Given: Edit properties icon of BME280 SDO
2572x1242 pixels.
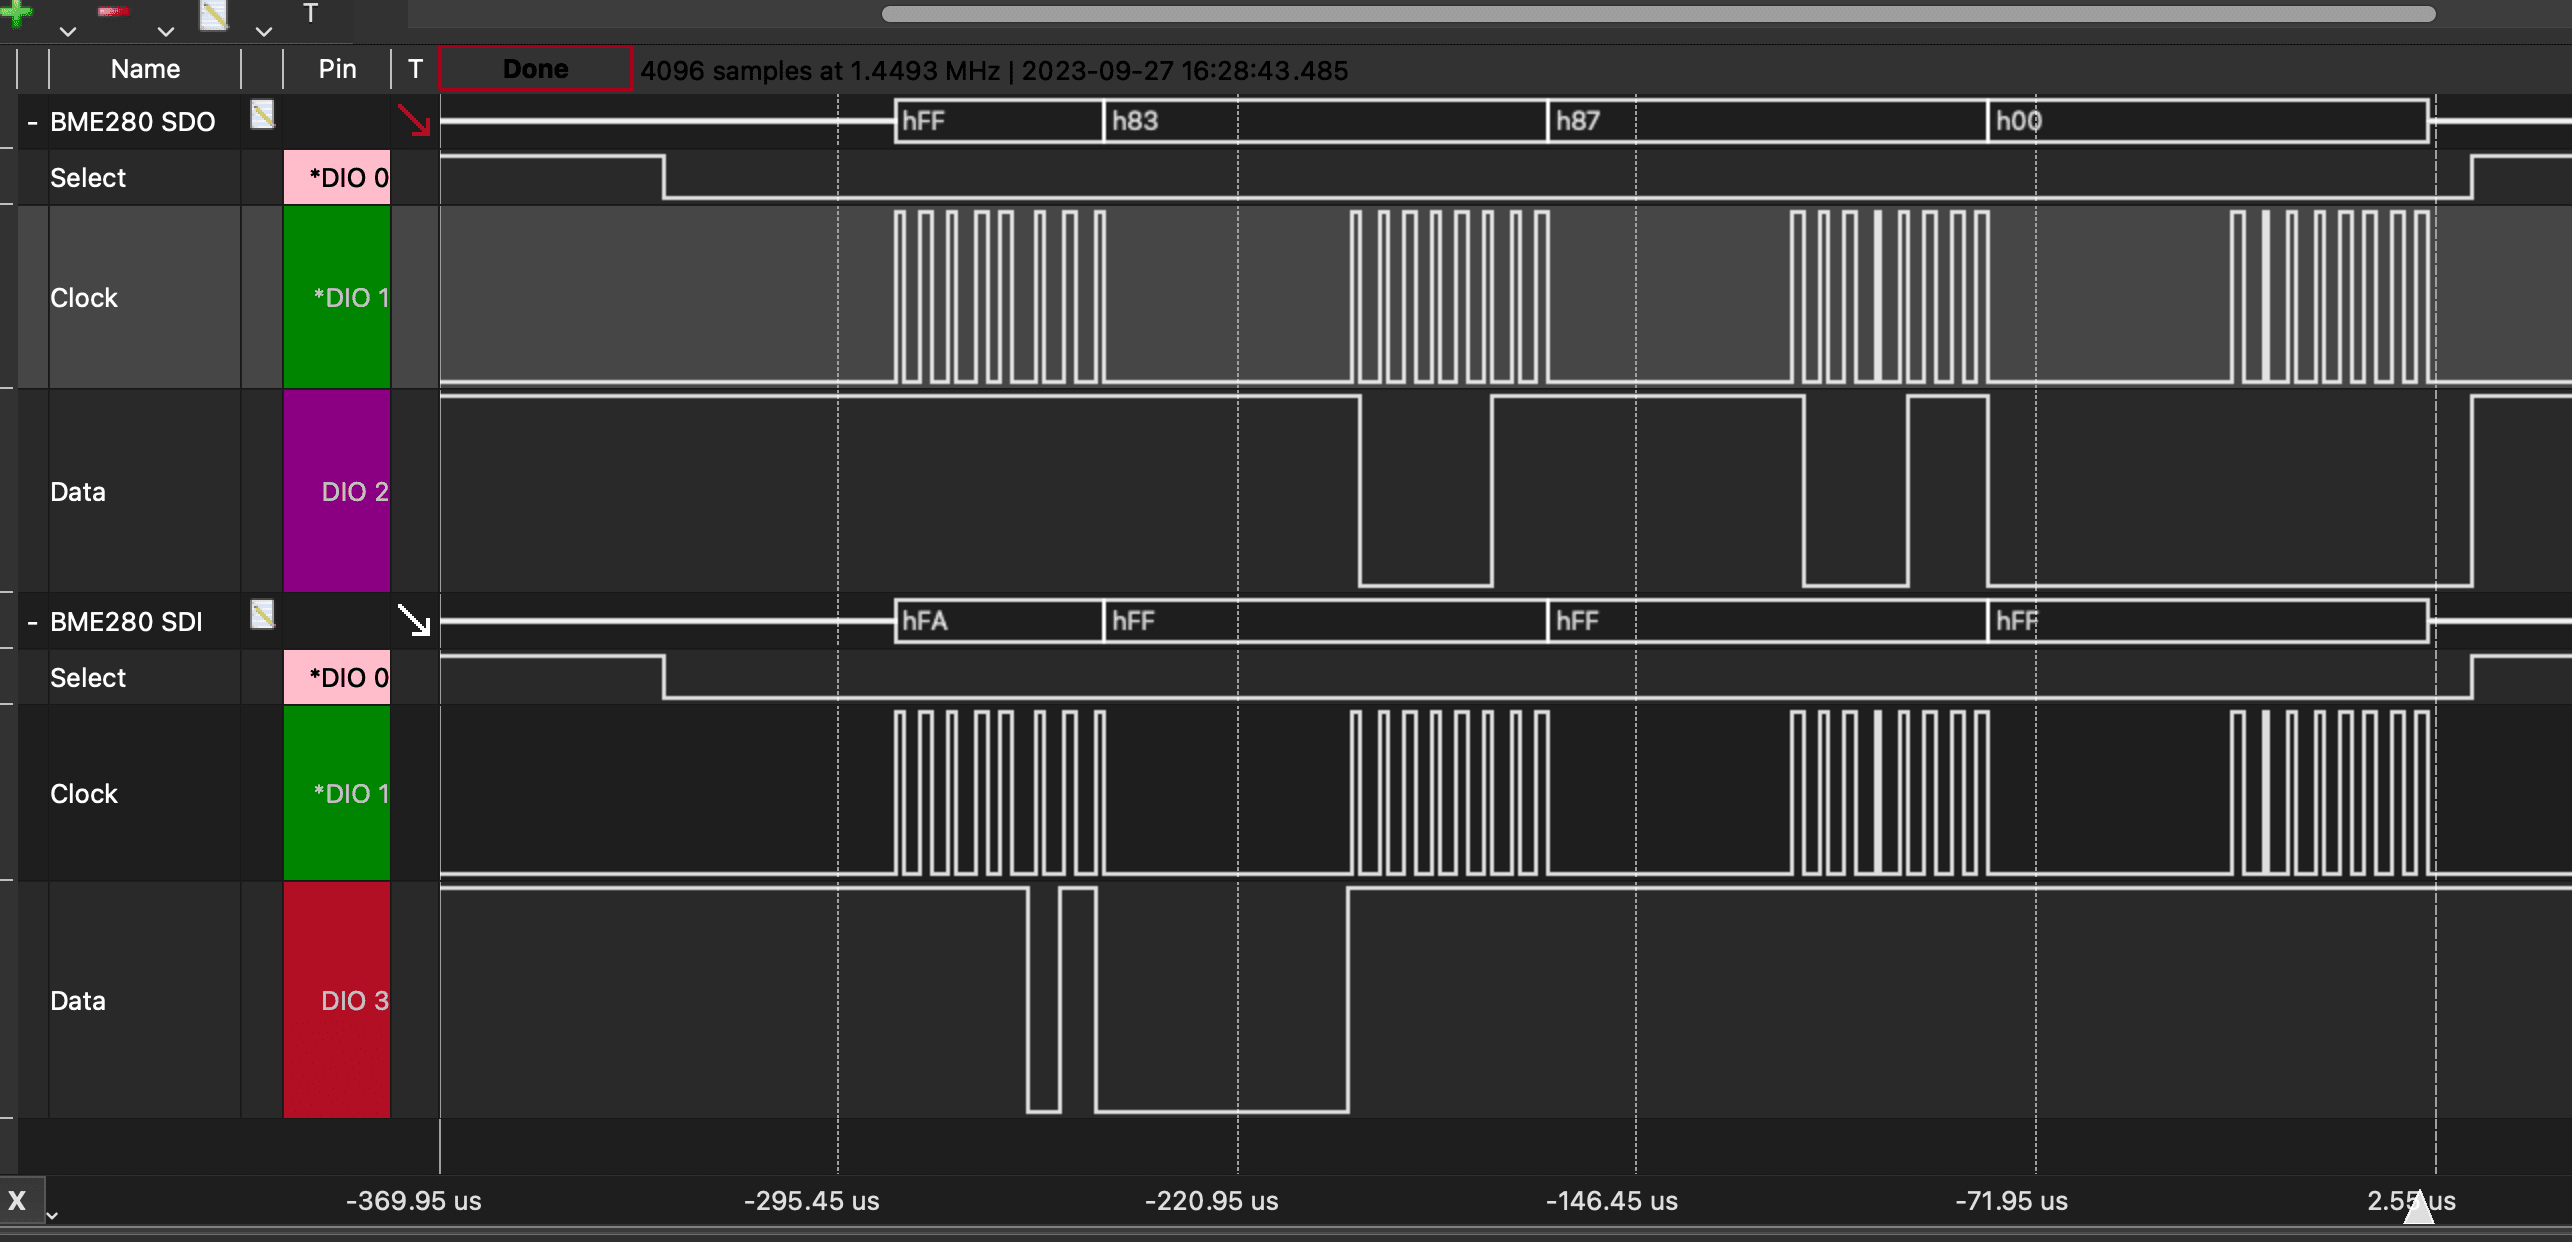Looking at the screenshot, I should (x=262, y=115).
